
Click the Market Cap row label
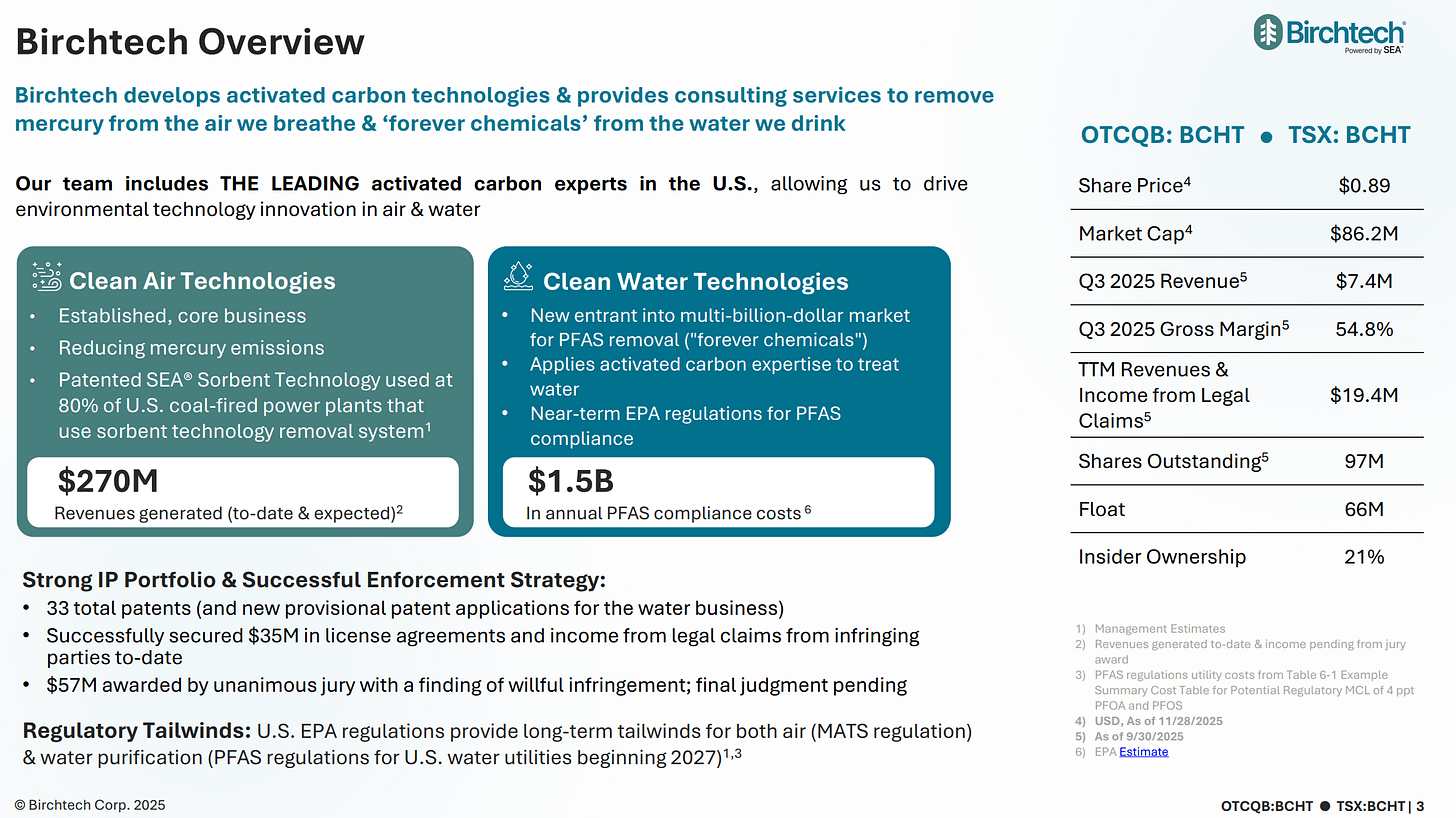click(x=1135, y=233)
